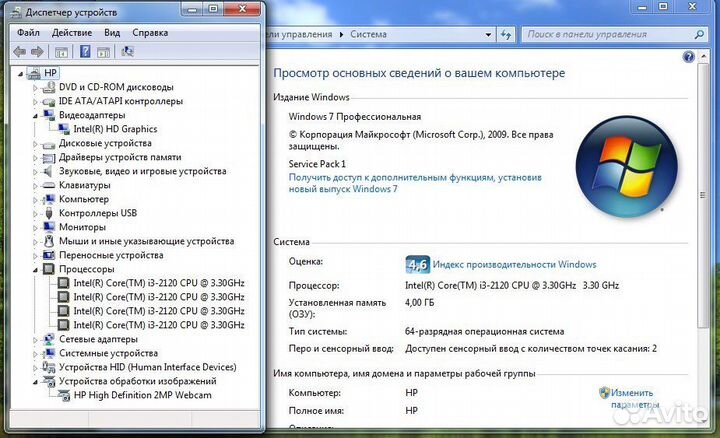Click the Получить доступ к дополнительным функциям link
This screenshot has width=720, height=438.
(415, 183)
